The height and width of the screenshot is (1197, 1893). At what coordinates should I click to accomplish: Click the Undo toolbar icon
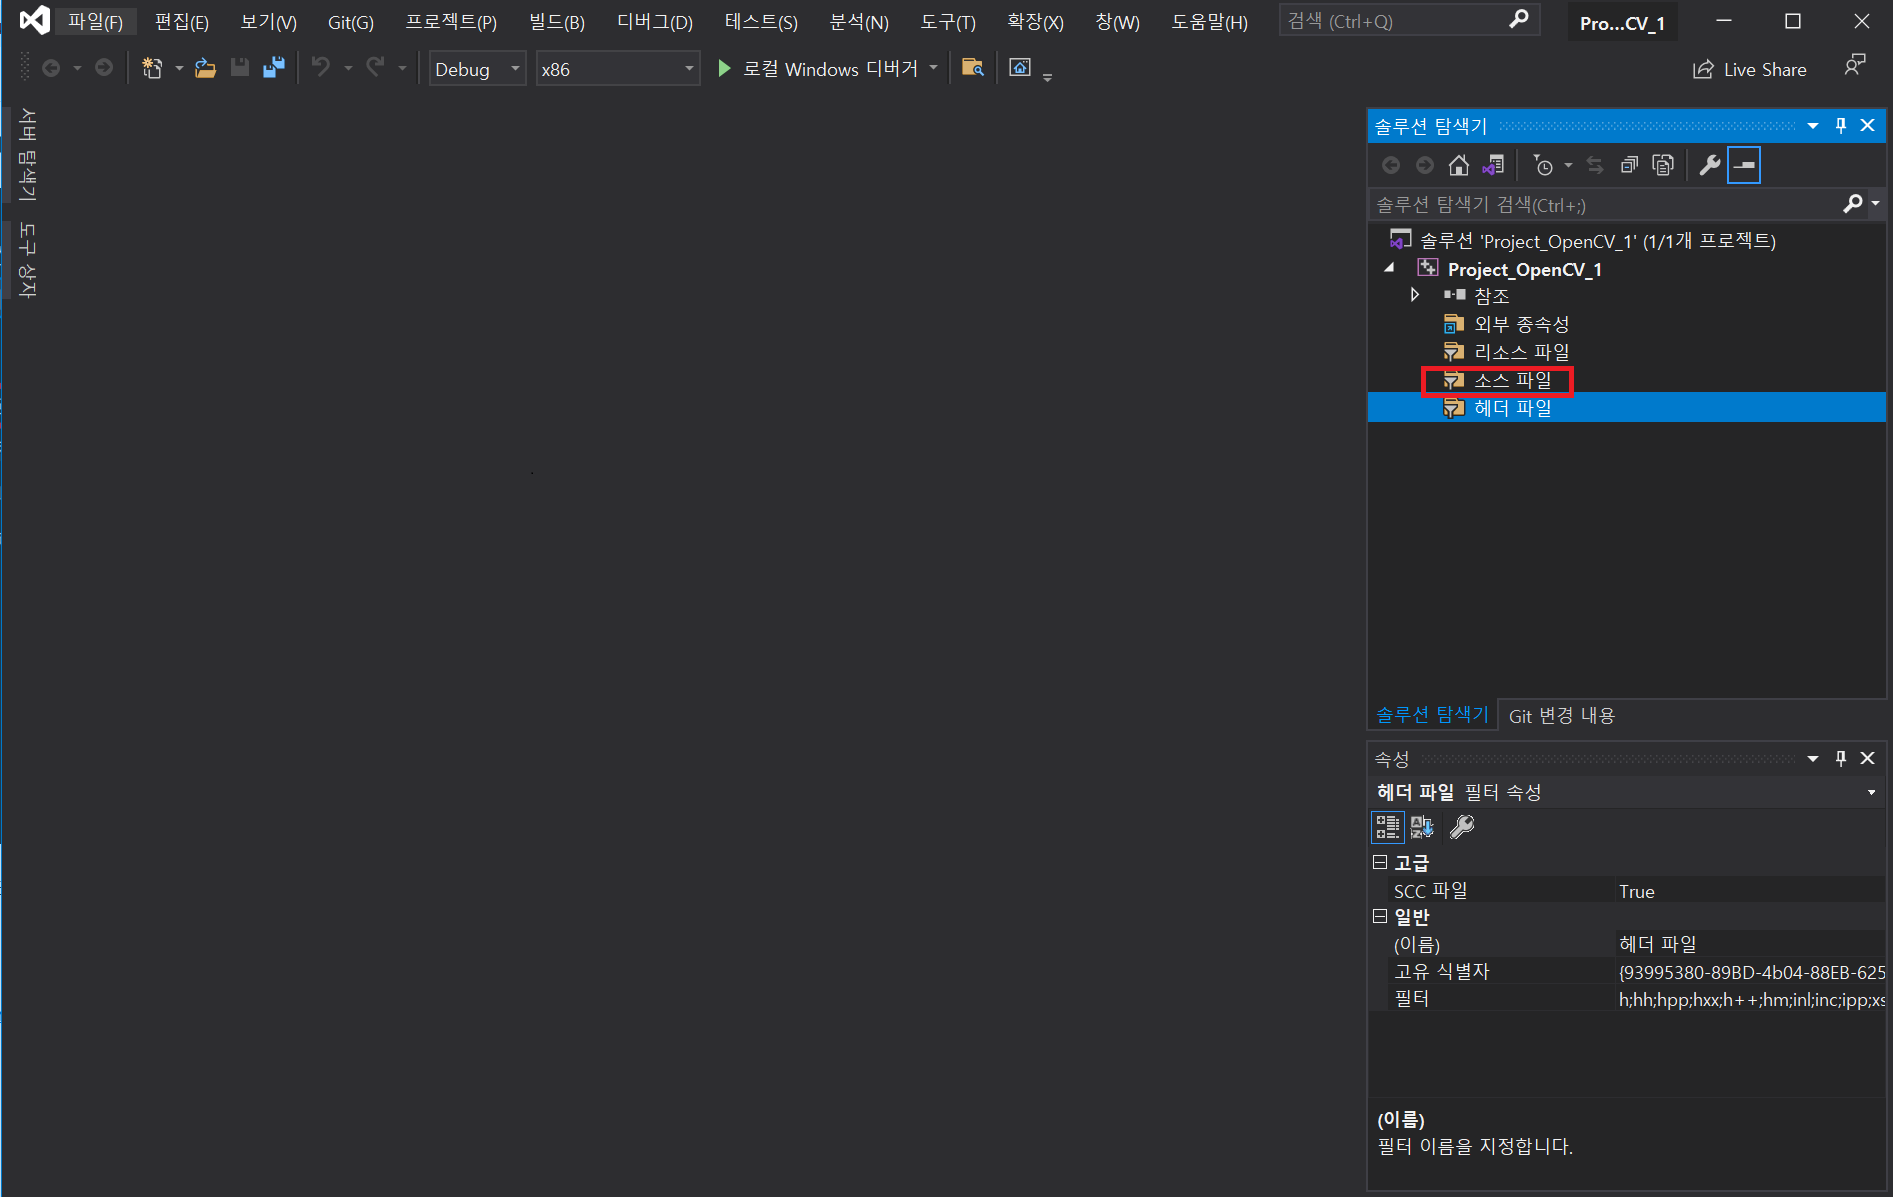pyautogui.click(x=320, y=68)
